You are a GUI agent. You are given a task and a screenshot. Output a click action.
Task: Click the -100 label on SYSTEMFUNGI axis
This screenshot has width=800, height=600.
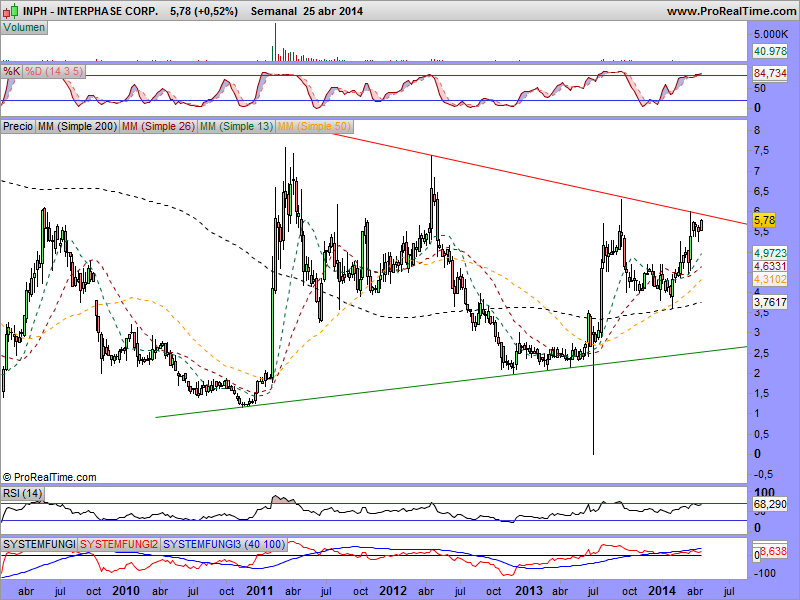[x=765, y=573]
